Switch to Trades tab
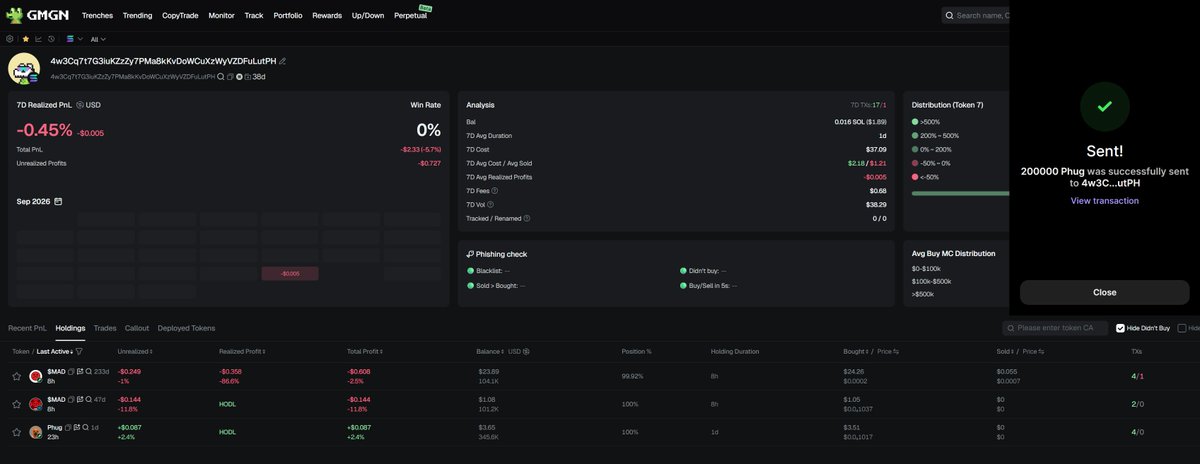This screenshot has height=464, width=1200. (x=105, y=328)
